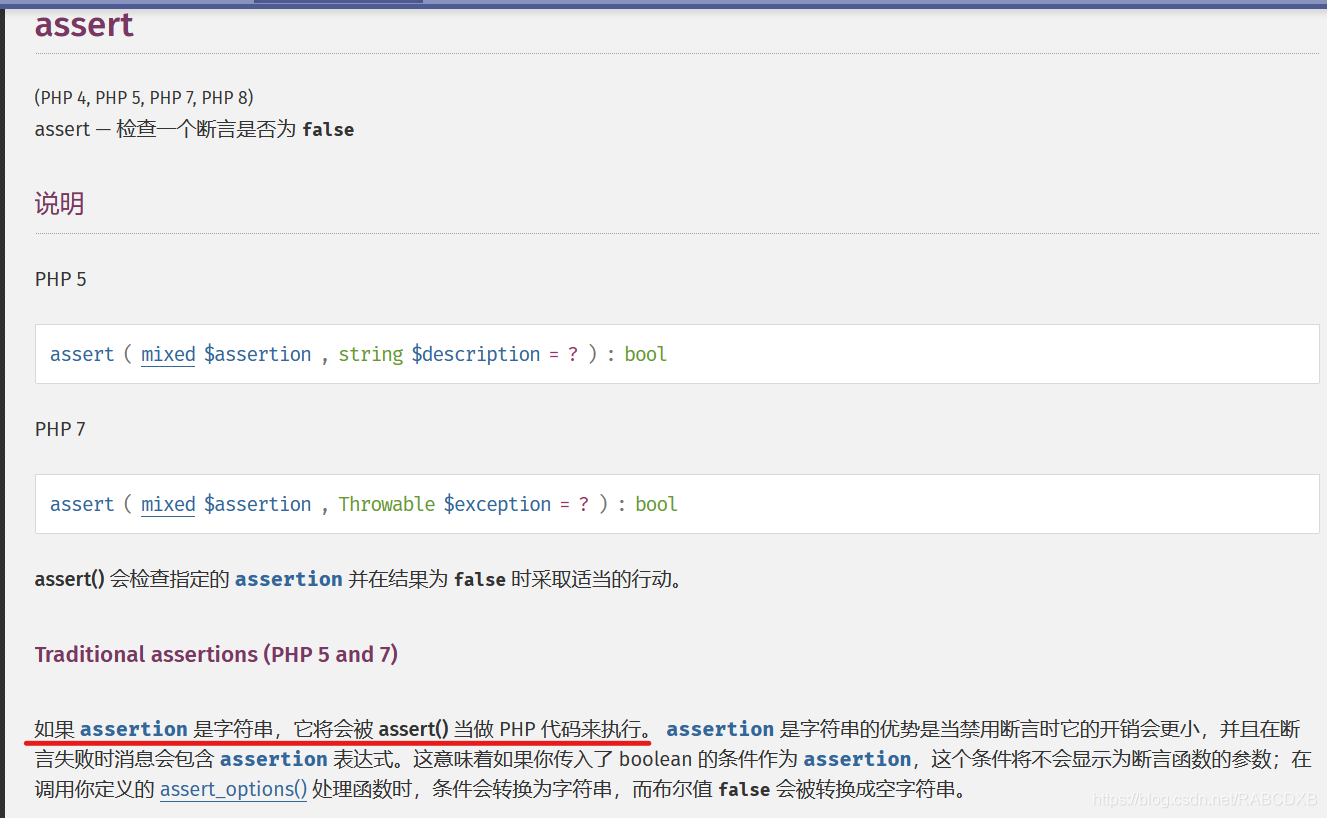Open the mixed type link in PHP 5 signature
1327x818 pixels.
[x=167, y=354]
